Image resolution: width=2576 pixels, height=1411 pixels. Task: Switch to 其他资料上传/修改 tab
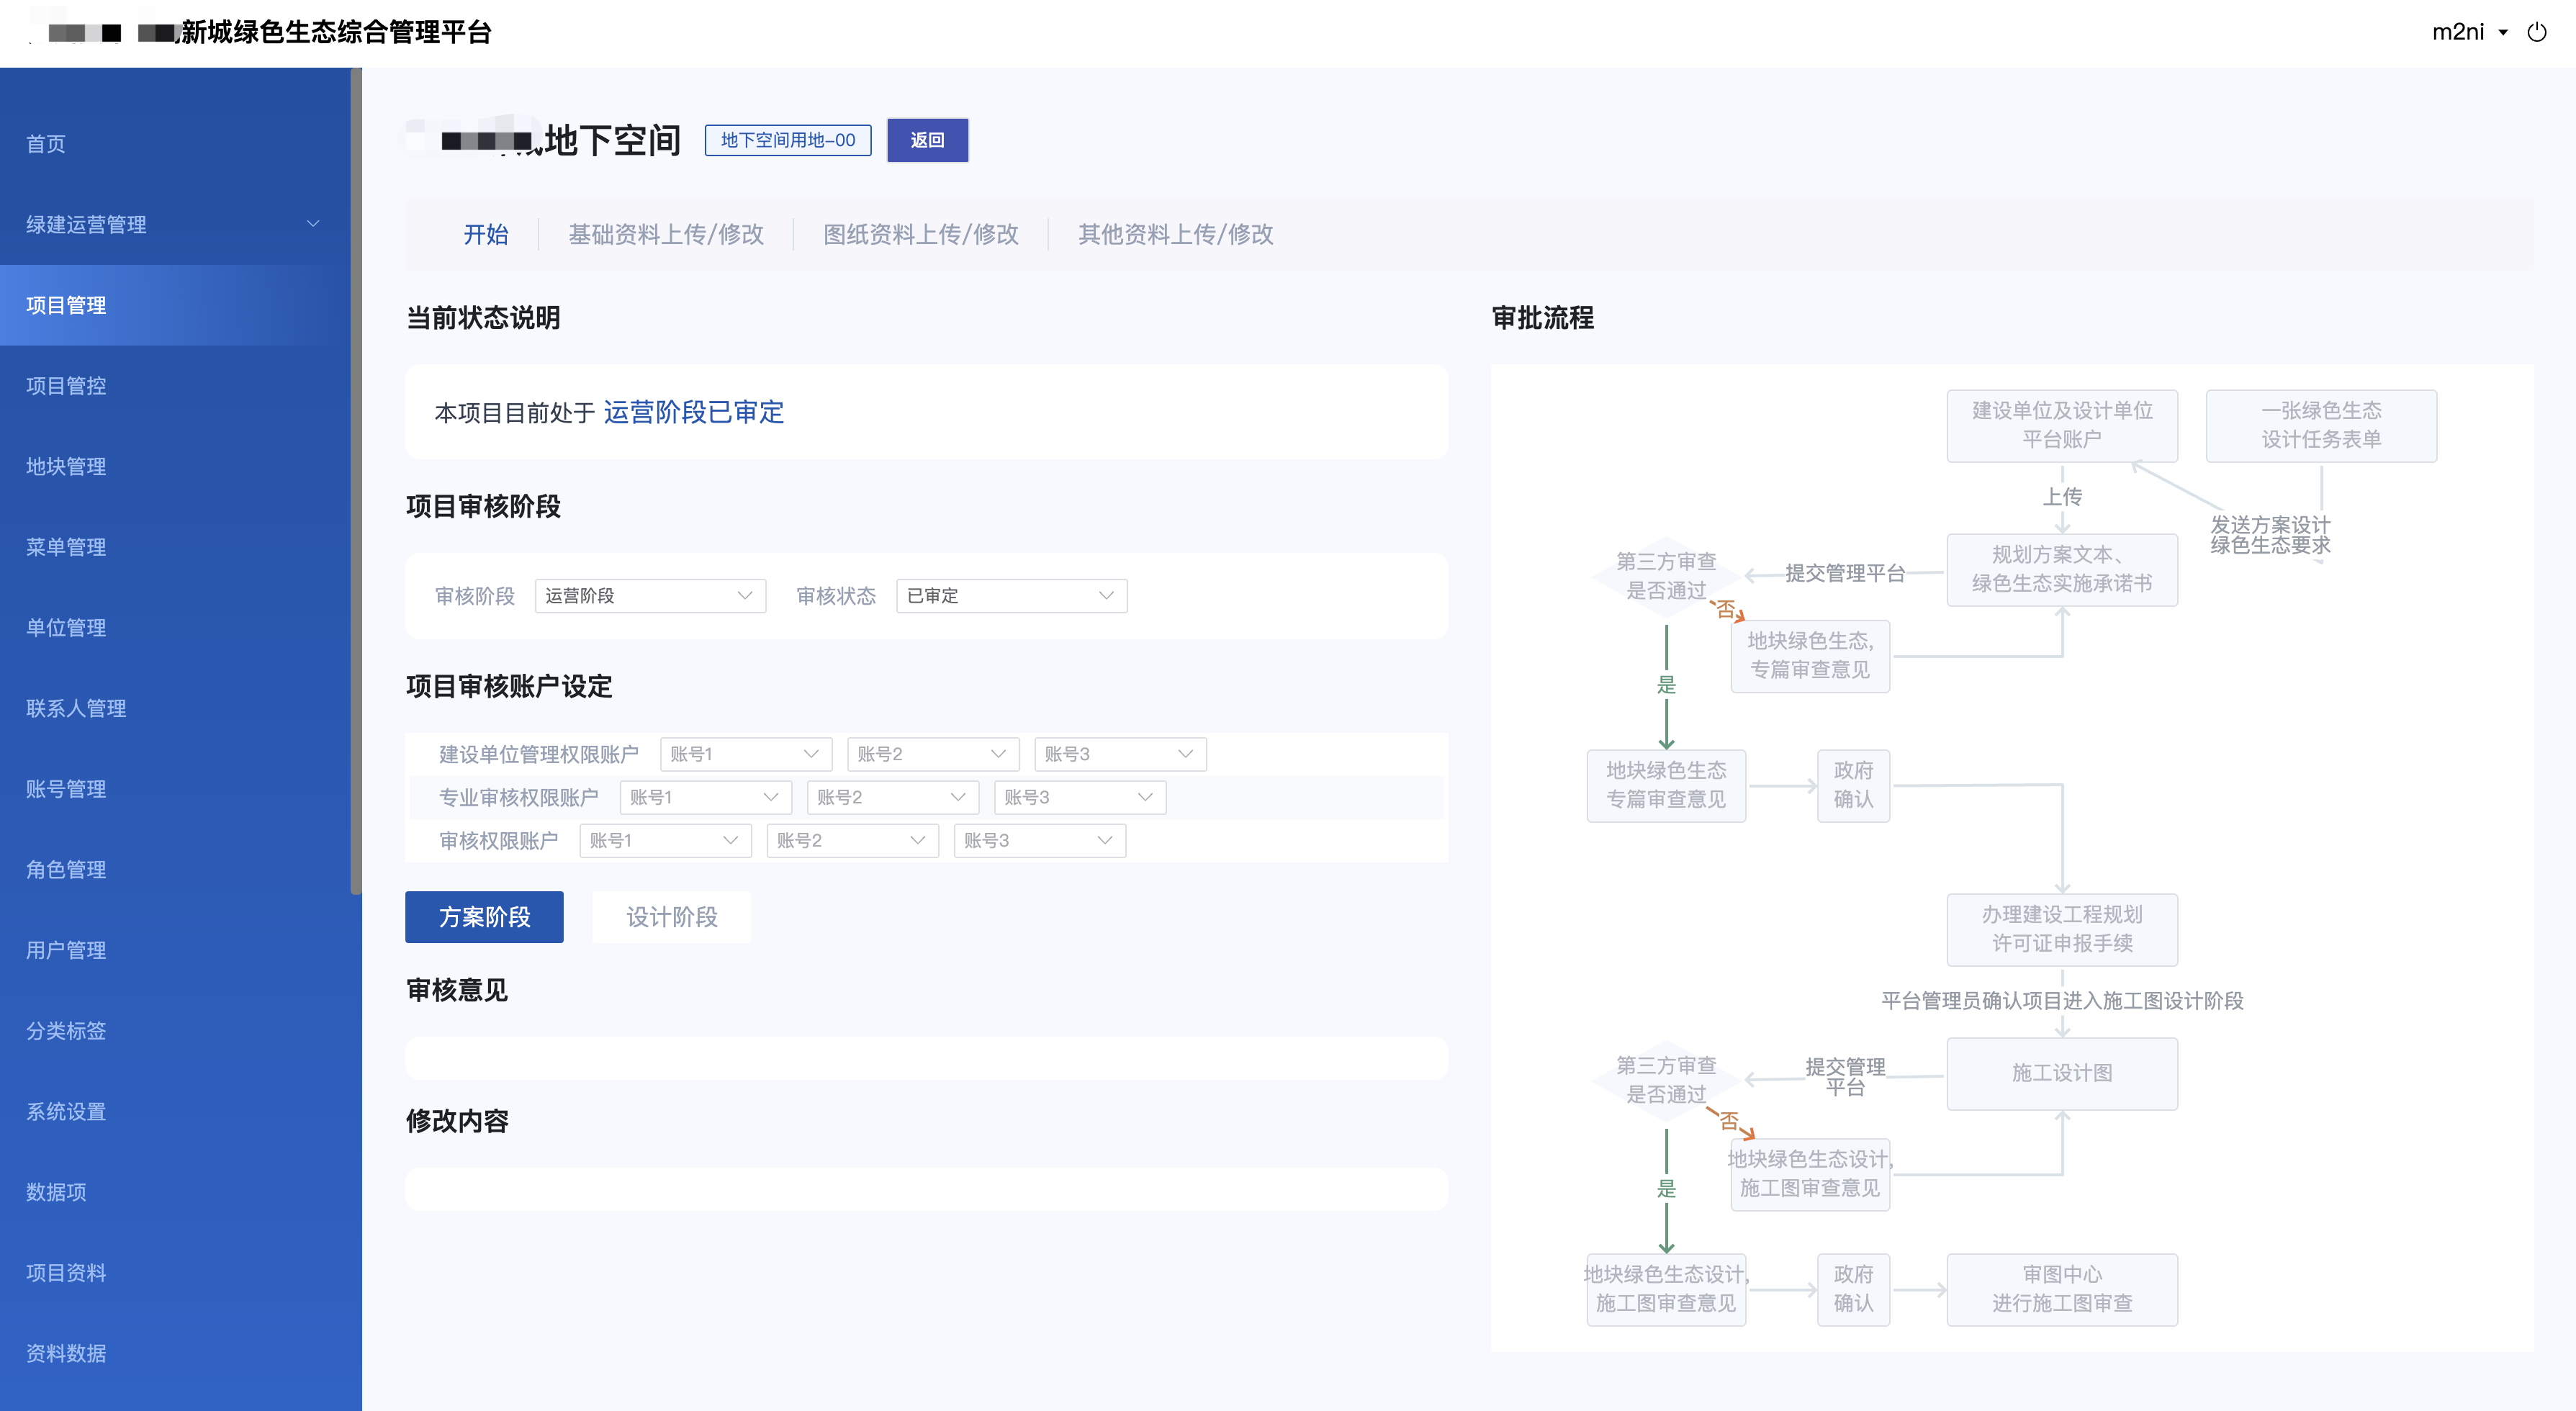click(x=1176, y=234)
